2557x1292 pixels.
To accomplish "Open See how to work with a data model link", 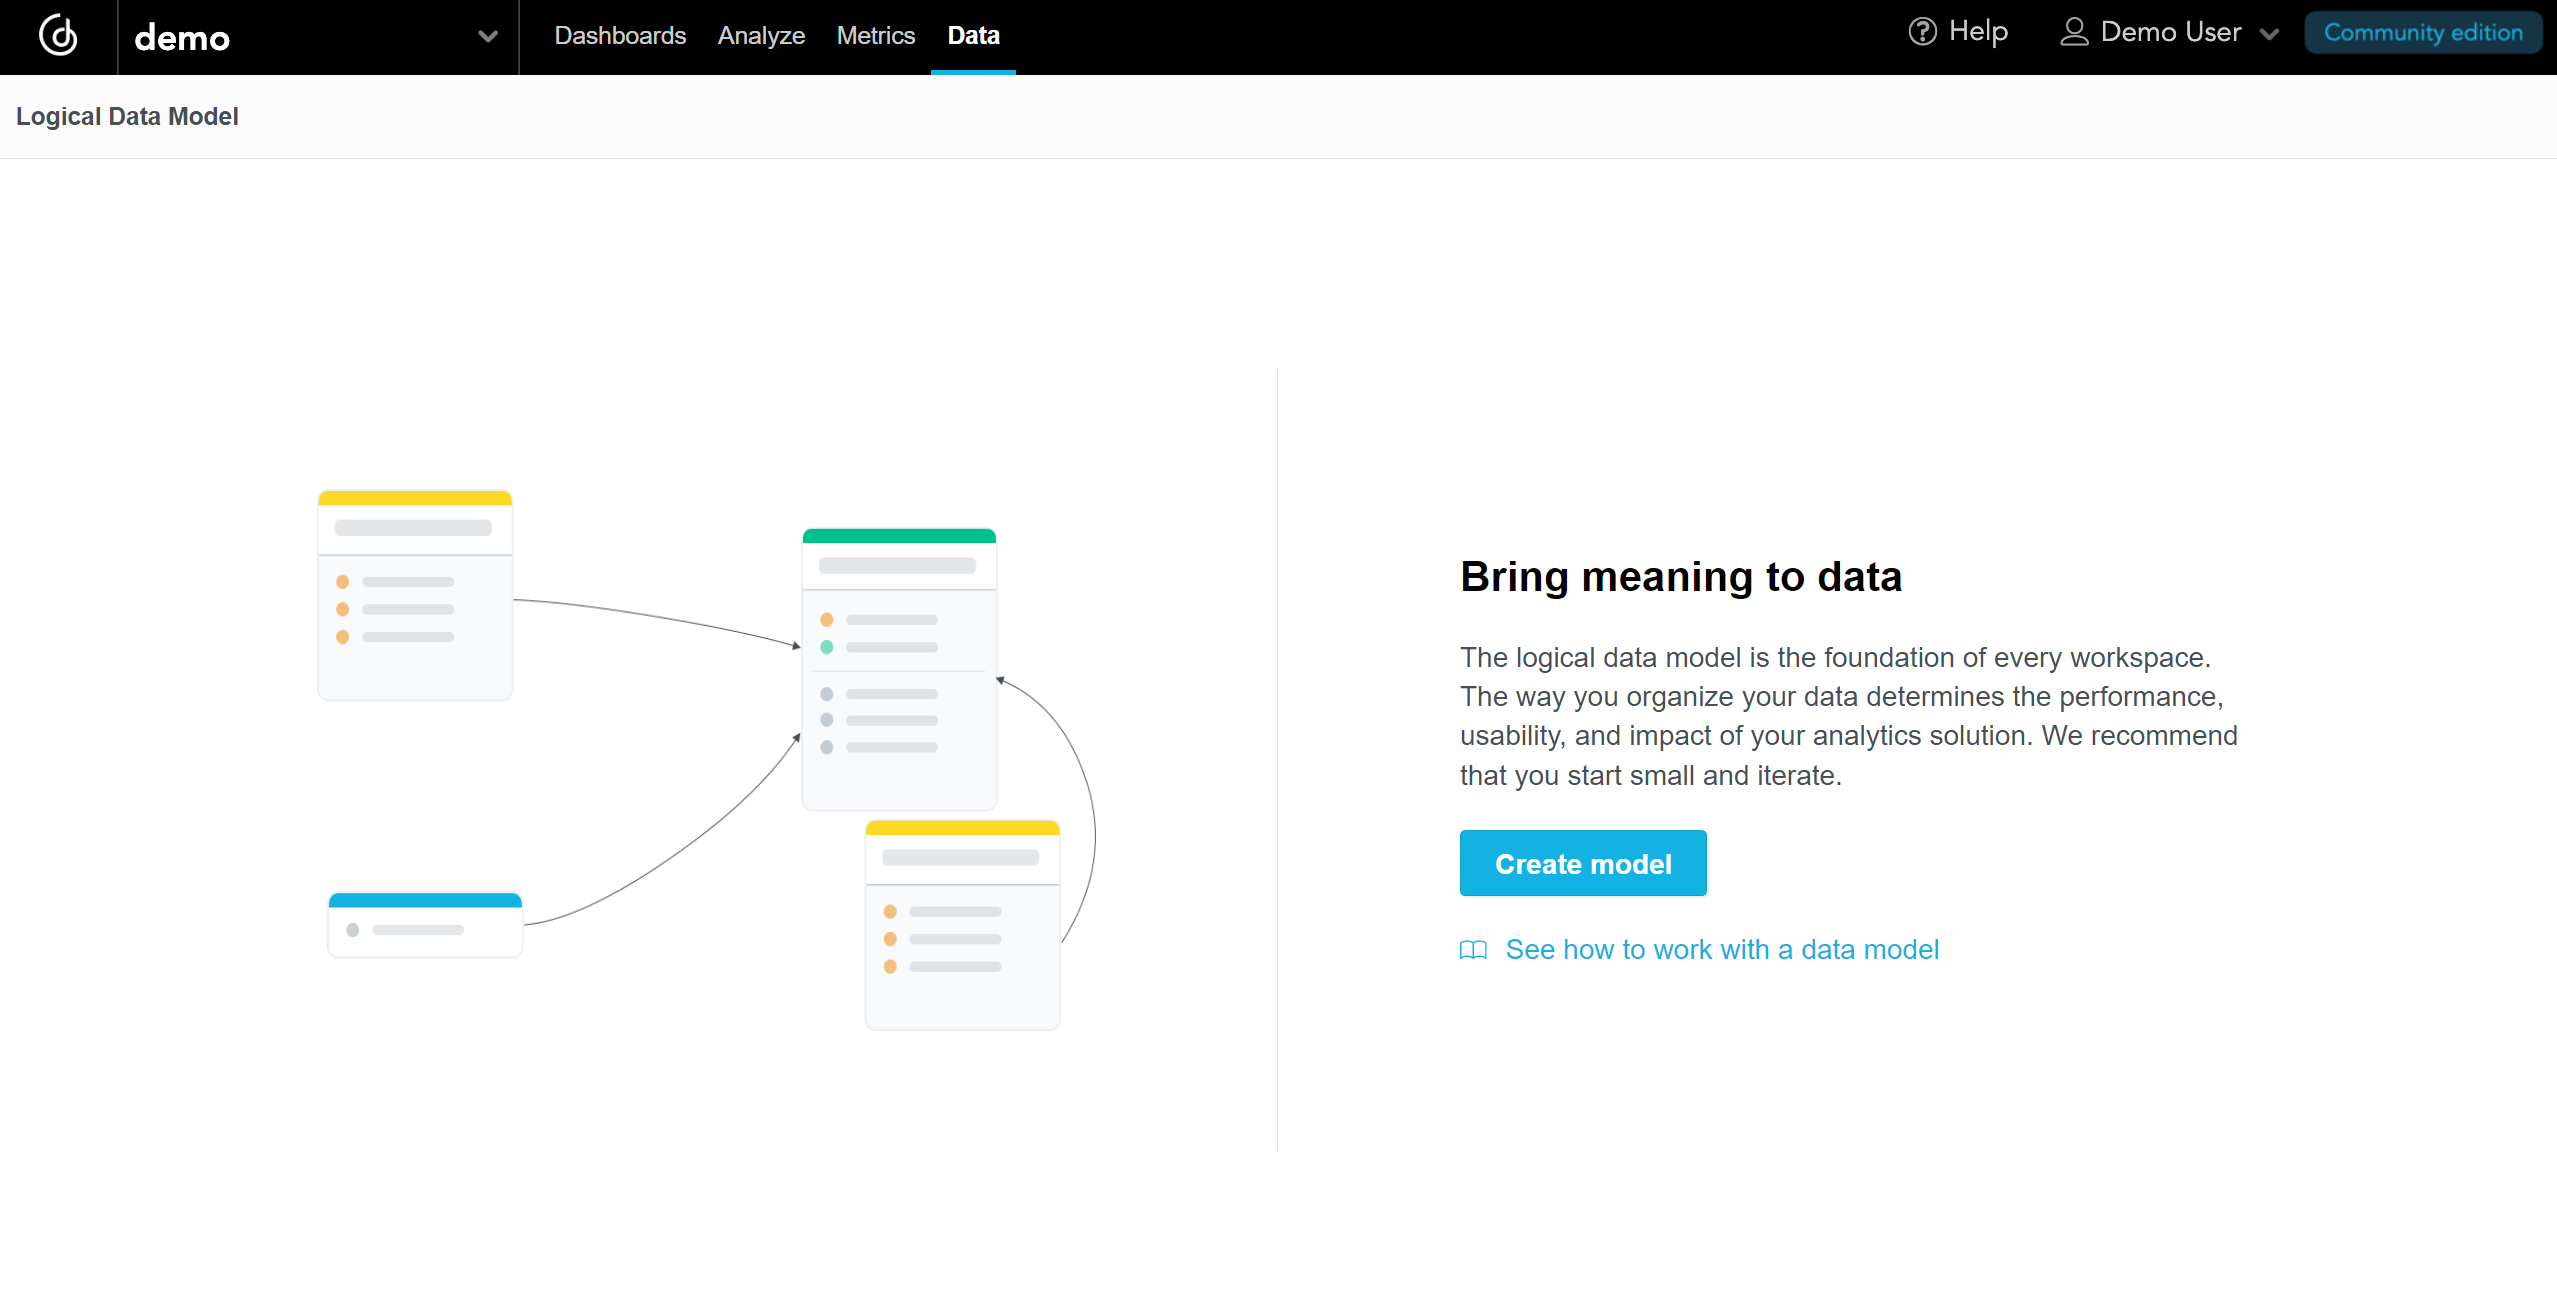I will pos(1722,950).
